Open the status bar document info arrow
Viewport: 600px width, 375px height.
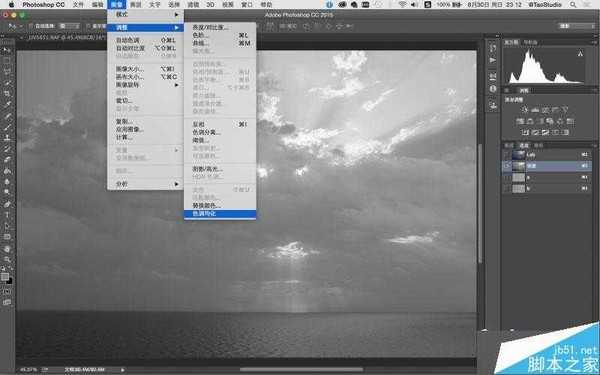pos(122,370)
